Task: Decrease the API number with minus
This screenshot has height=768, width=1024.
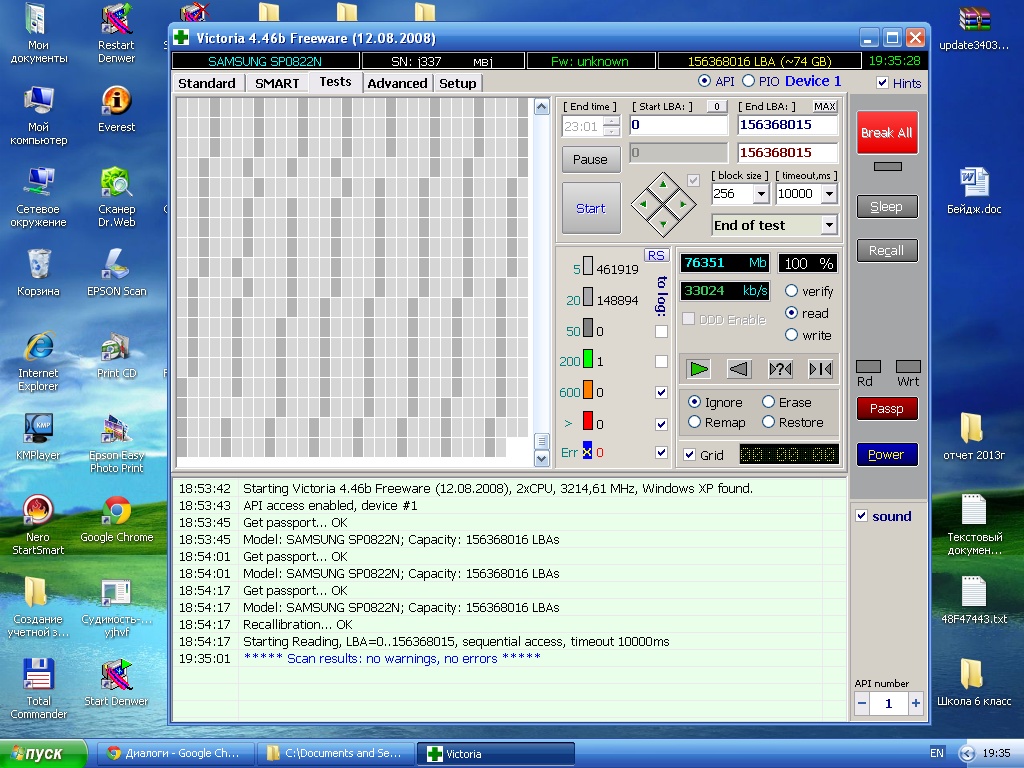Action: tap(862, 703)
